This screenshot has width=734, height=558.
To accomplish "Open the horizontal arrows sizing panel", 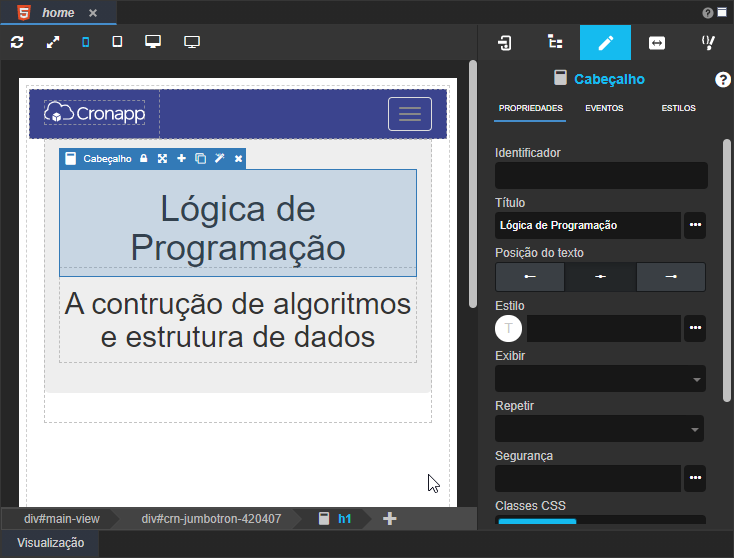I will coord(657,43).
